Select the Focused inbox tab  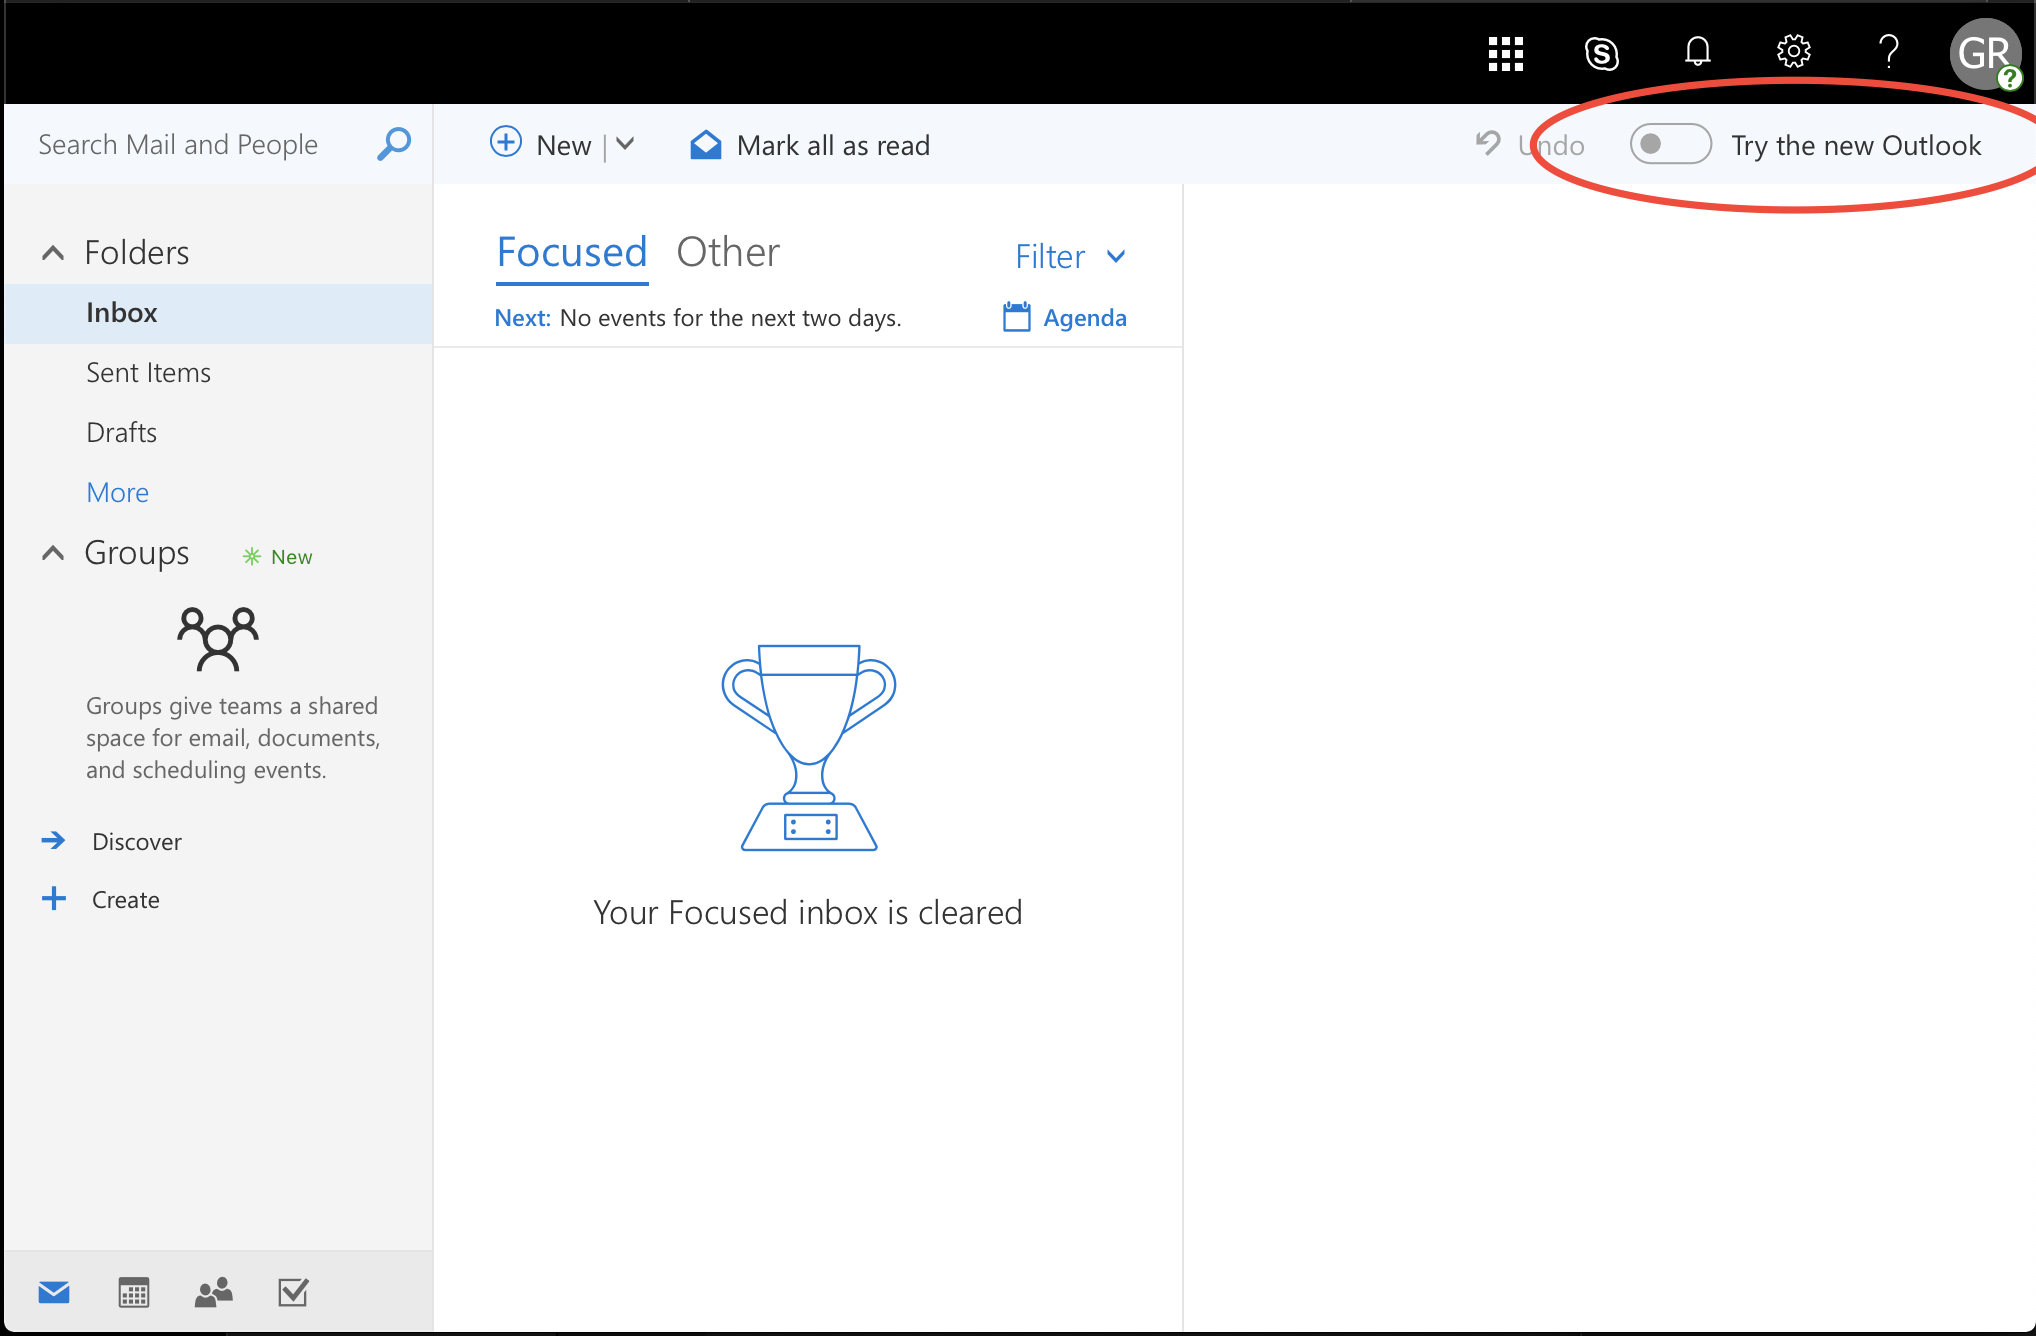[x=572, y=252]
